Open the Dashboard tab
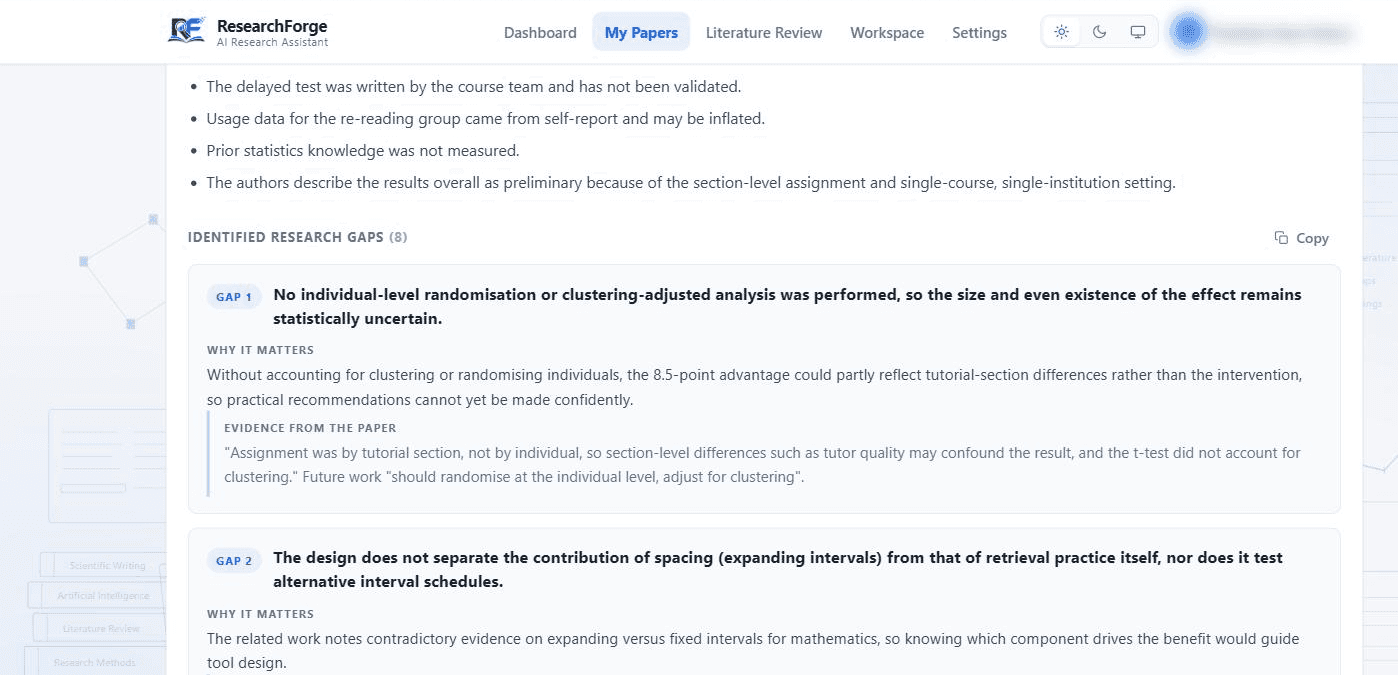This screenshot has width=1398, height=675. 540,32
